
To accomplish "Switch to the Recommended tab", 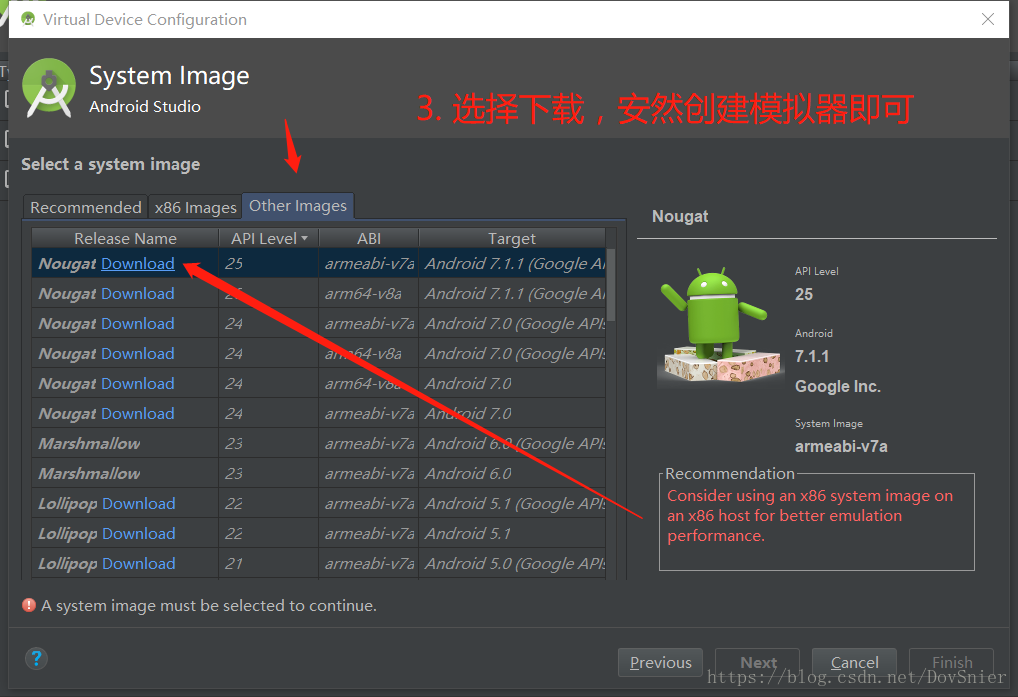I will [x=86, y=207].
